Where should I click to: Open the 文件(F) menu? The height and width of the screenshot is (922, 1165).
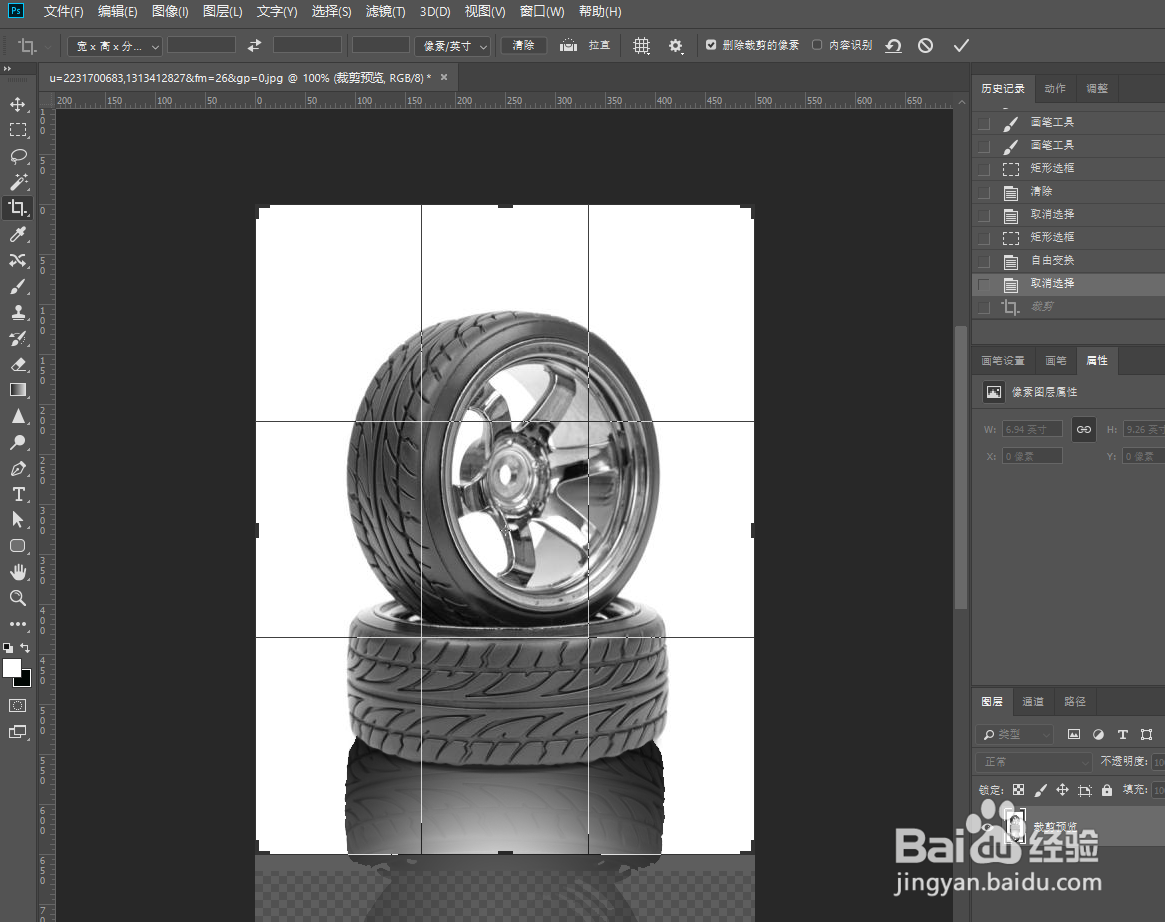click(x=63, y=11)
